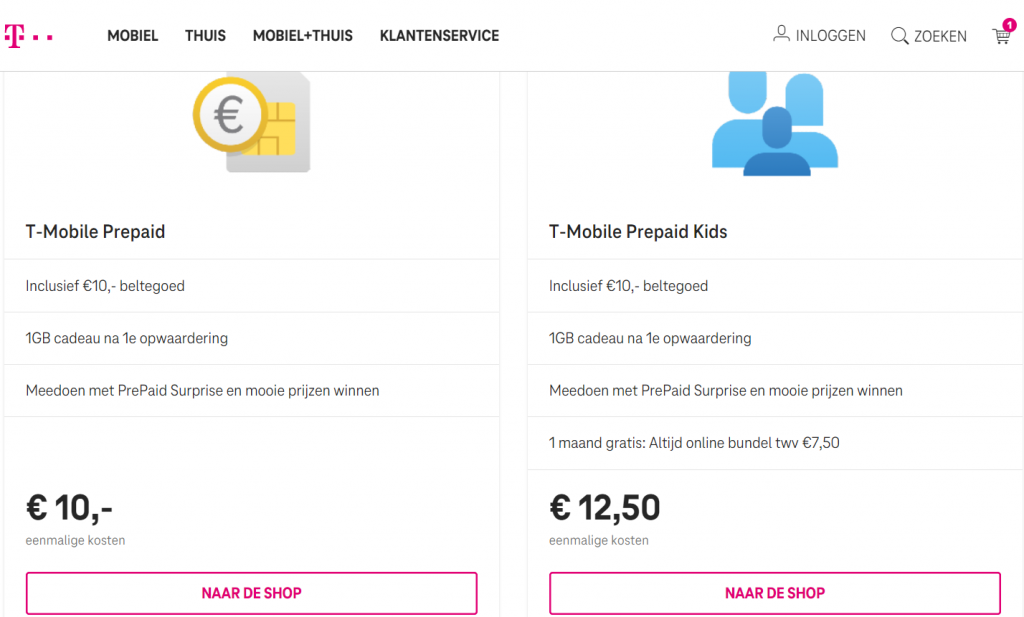Screen dimensions: 1024x617
Task: Click the T-Mobile logo
Action: point(28,36)
